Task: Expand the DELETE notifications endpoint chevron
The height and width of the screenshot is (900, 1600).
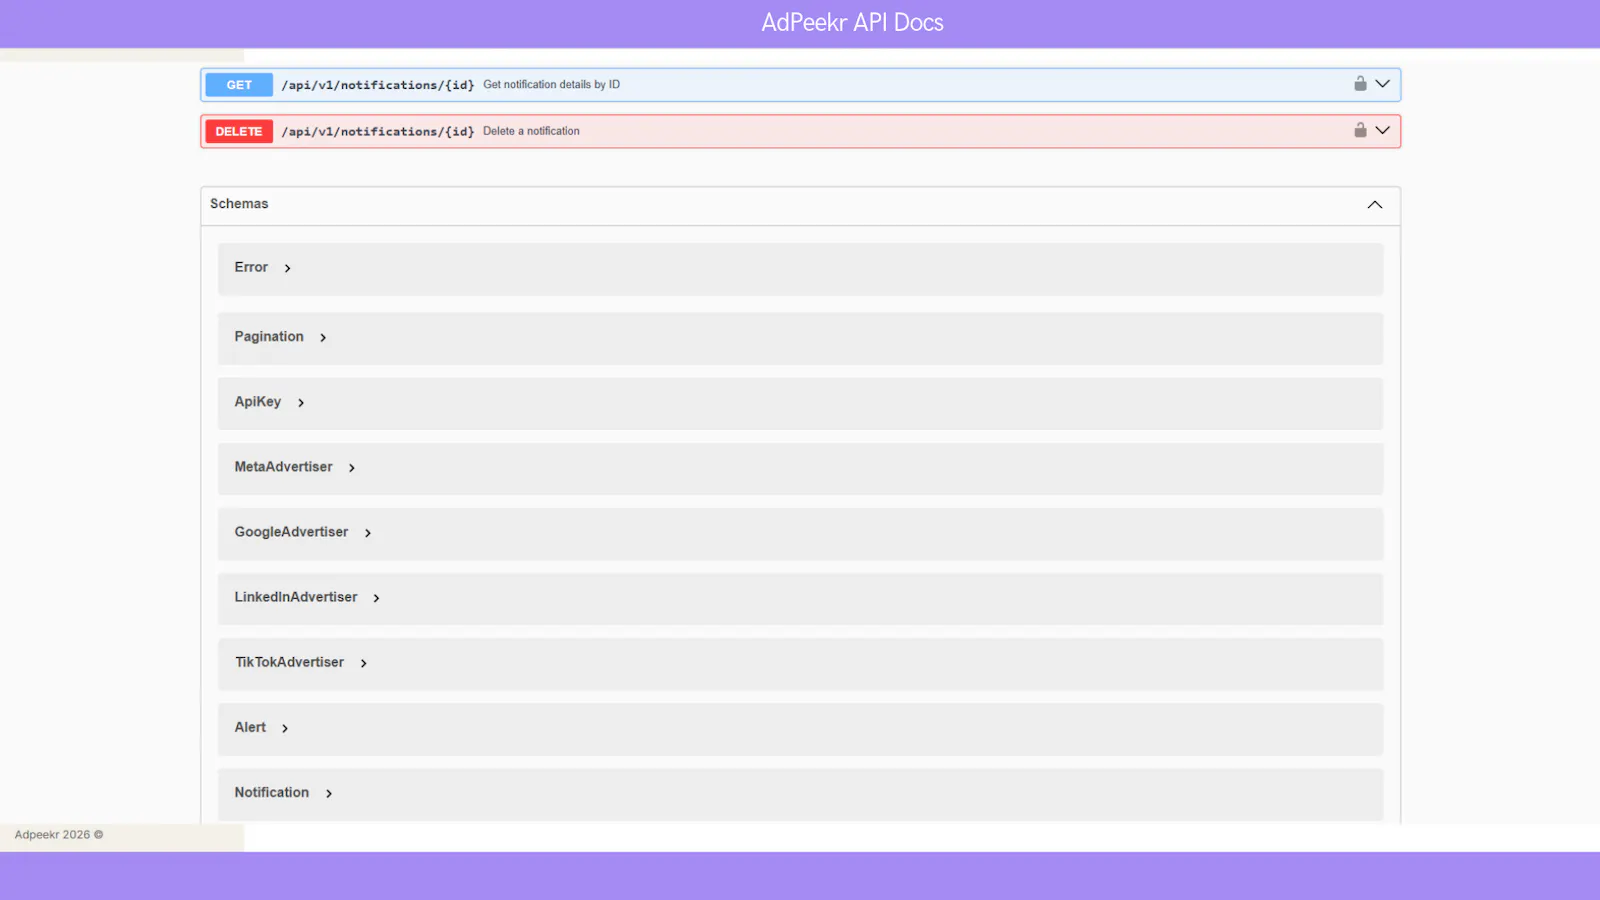Action: [x=1383, y=130]
